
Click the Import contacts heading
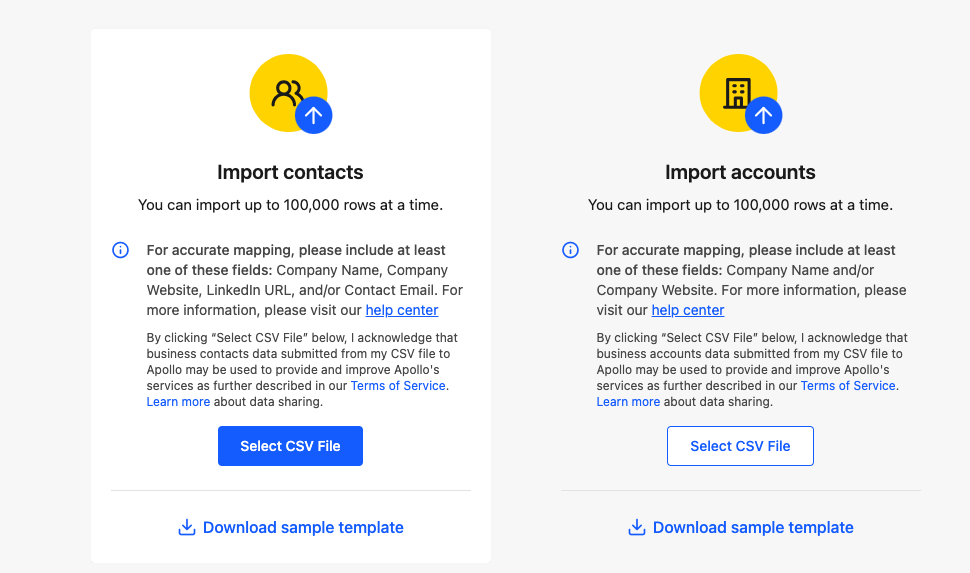pyautogui.click(x=290, y=172)
